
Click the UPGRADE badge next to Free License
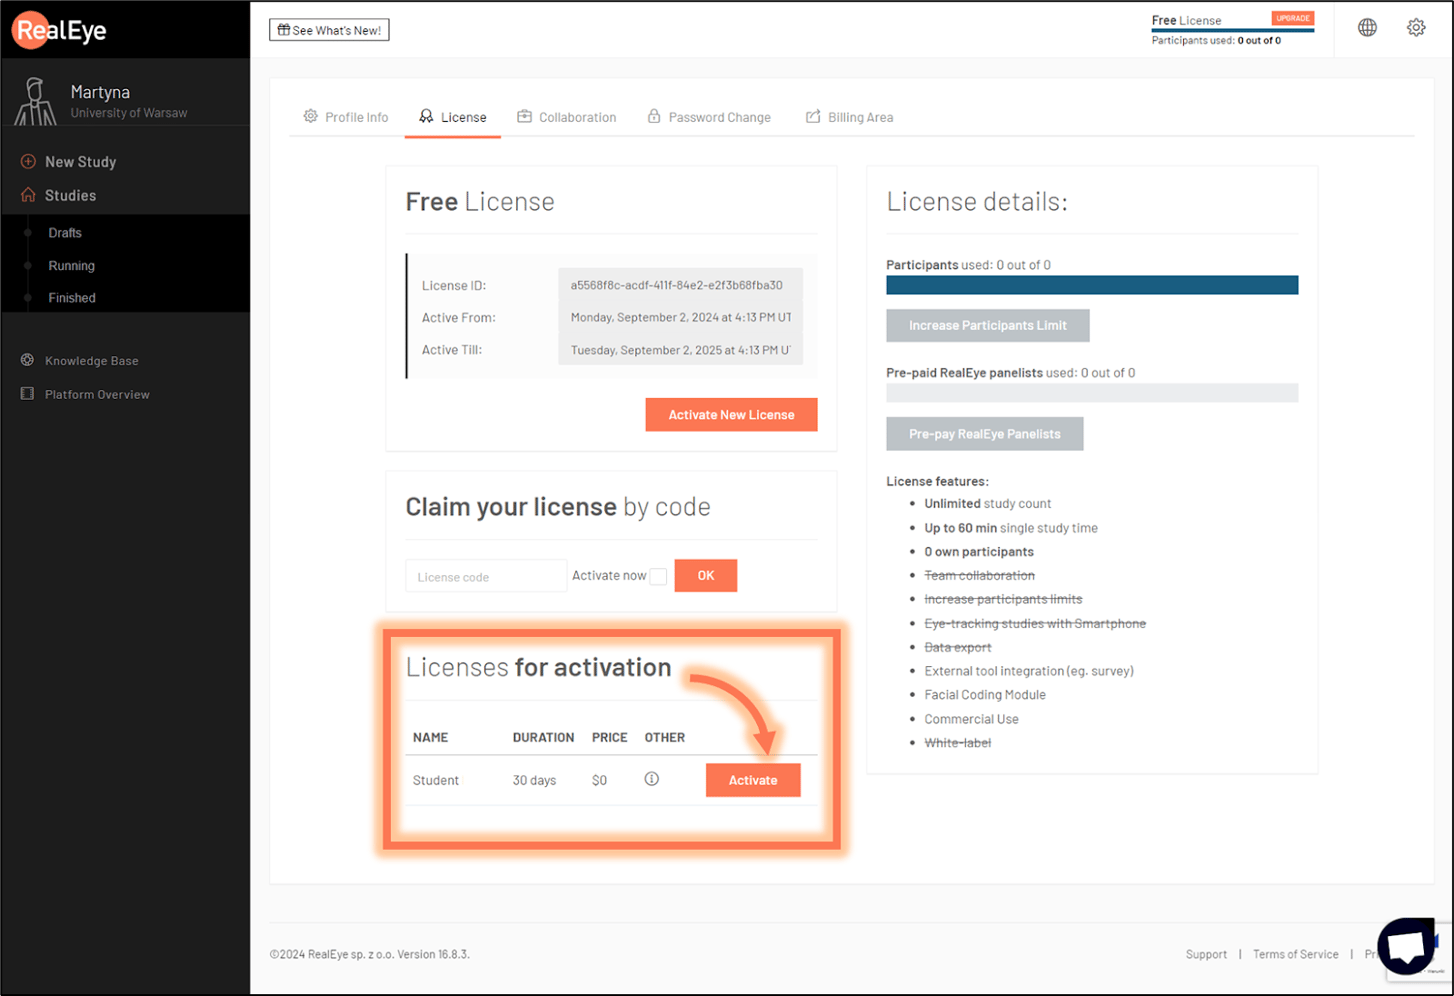1293,17
